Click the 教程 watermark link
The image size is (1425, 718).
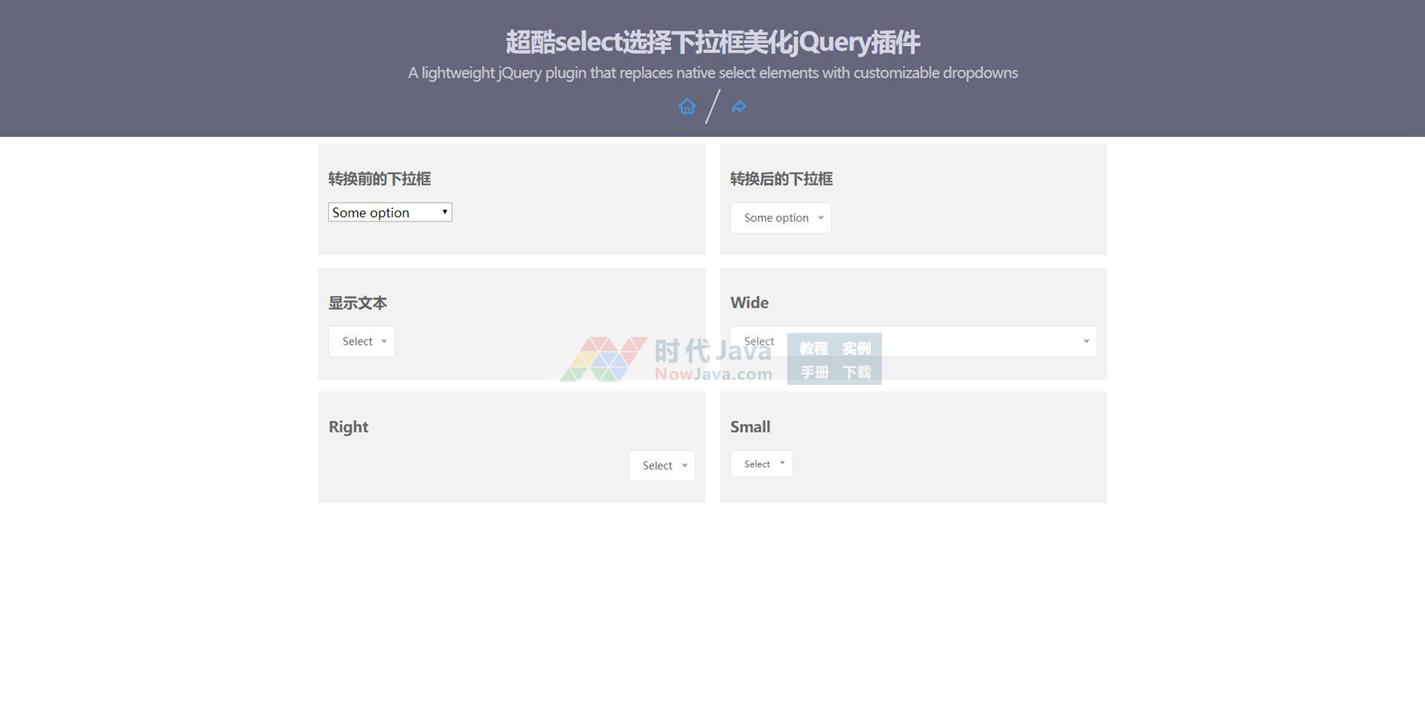click(x=813, y=349)
